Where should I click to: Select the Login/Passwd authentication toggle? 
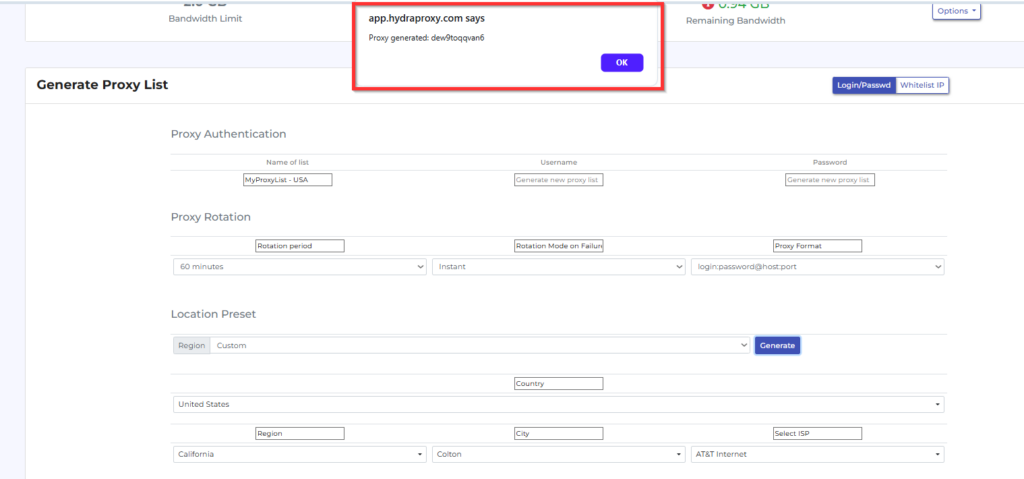863,86
